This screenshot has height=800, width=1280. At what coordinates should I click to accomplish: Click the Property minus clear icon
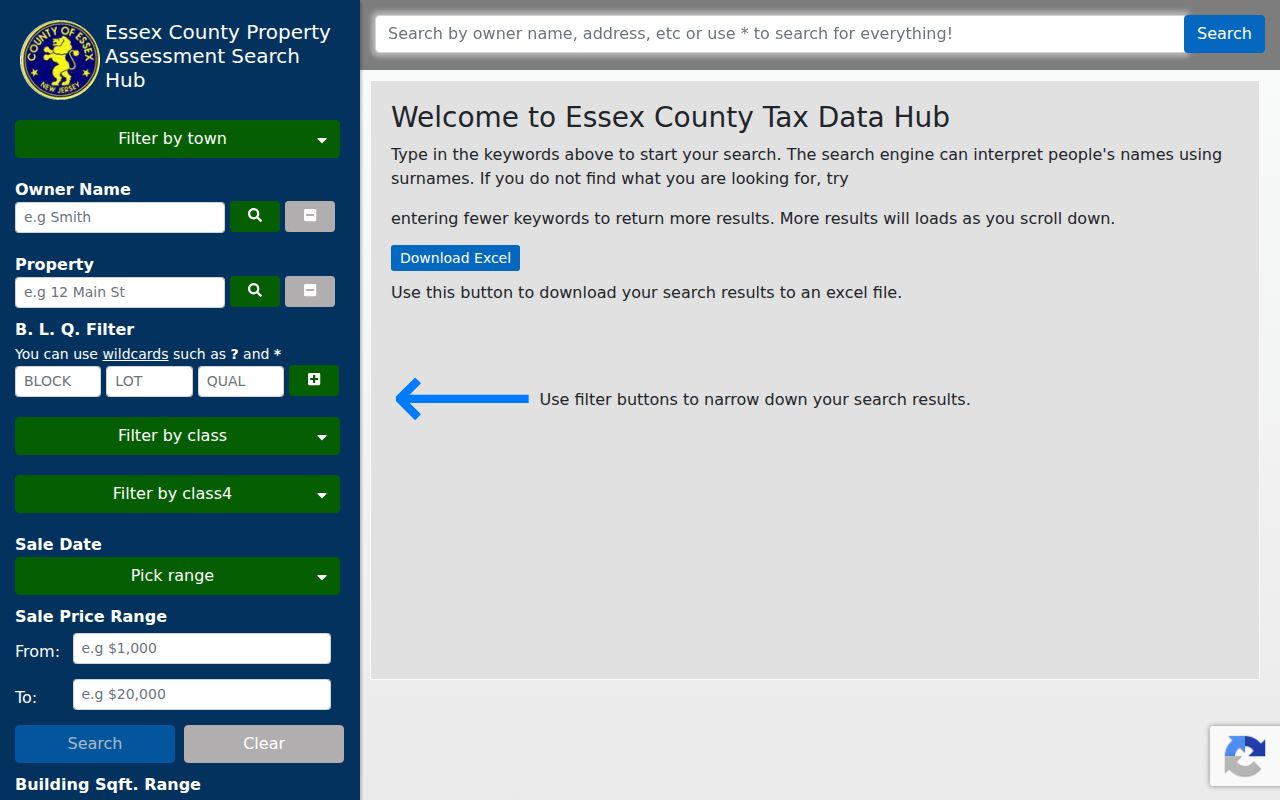[310, 291]
